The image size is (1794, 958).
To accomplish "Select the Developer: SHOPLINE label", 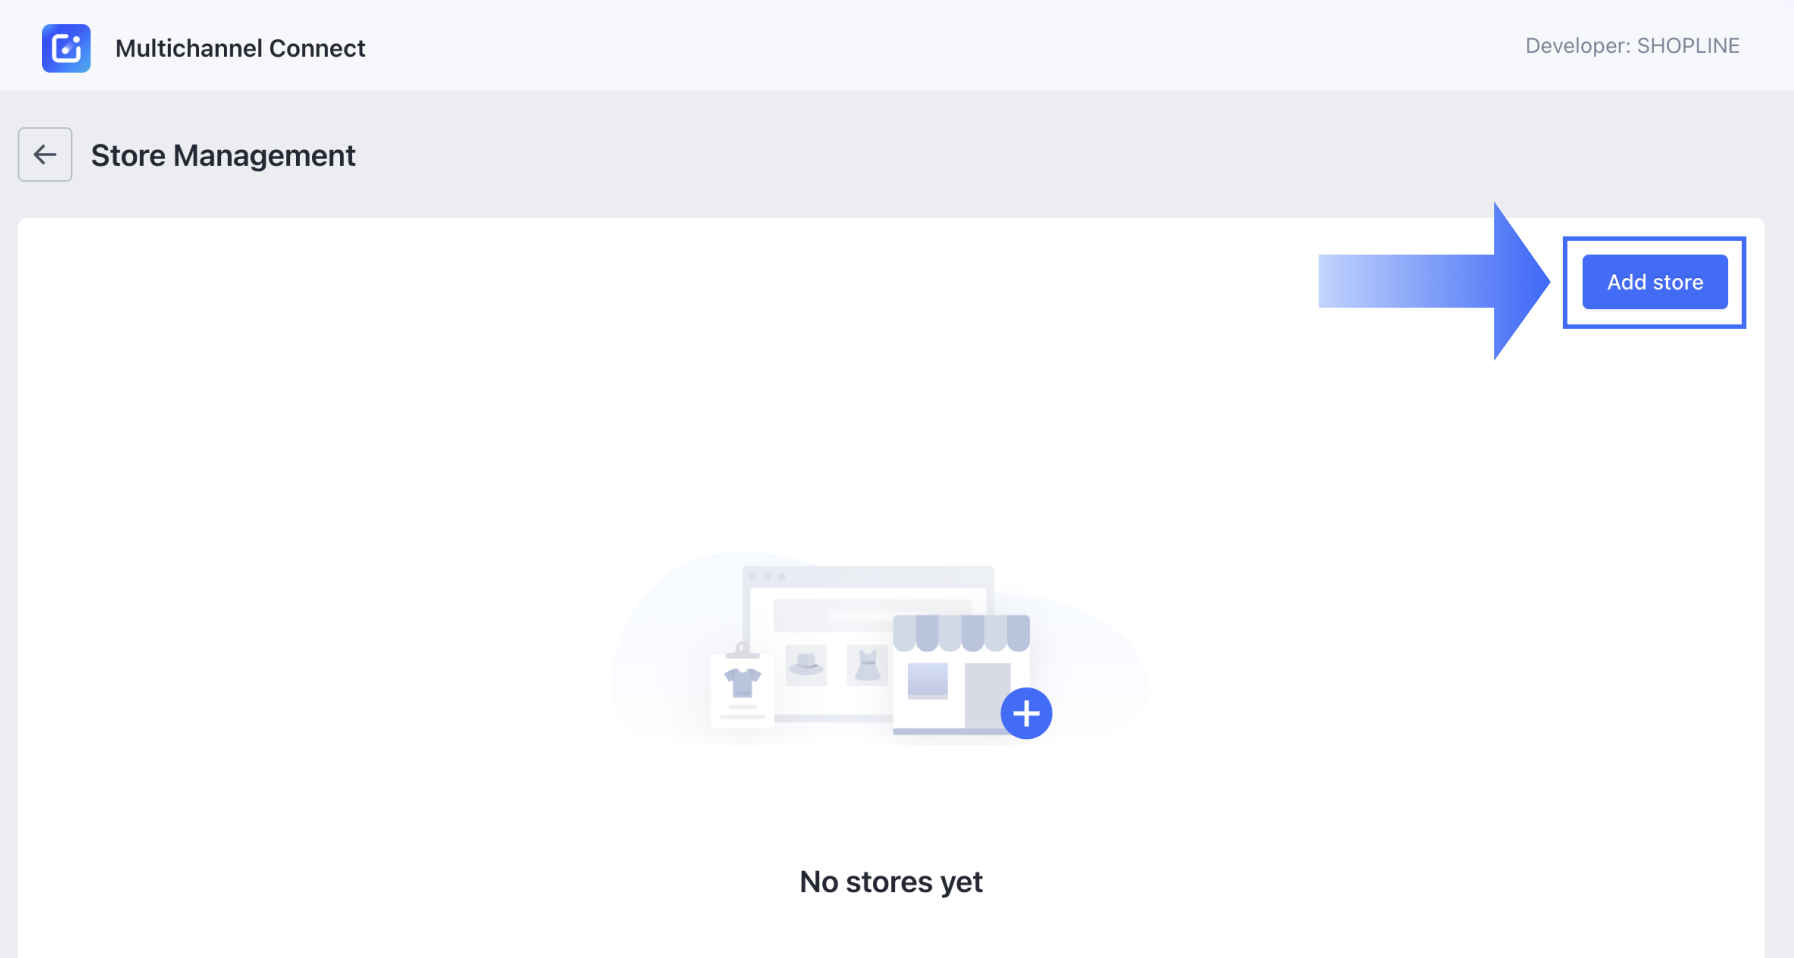I will click(x=1631, y=46).
